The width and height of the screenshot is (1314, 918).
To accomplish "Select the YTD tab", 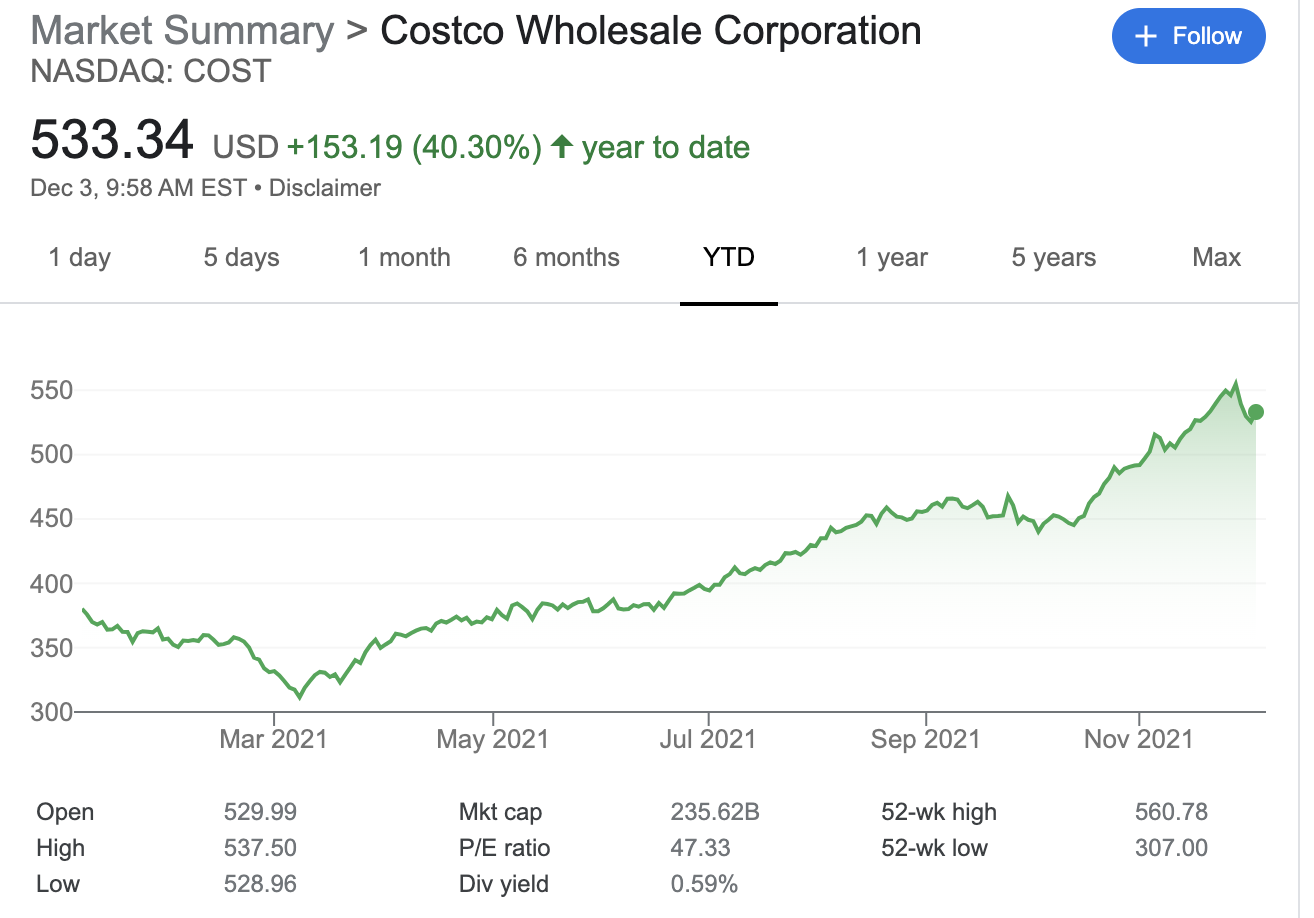I will 729,257.
